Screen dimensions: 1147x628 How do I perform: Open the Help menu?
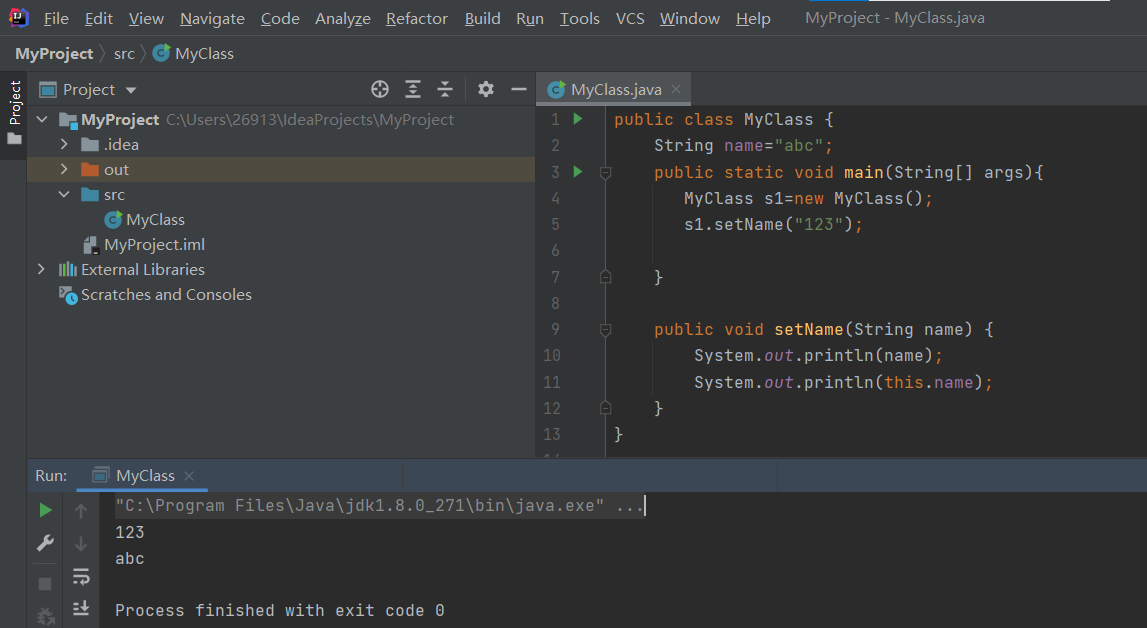(x=753, y=19)
